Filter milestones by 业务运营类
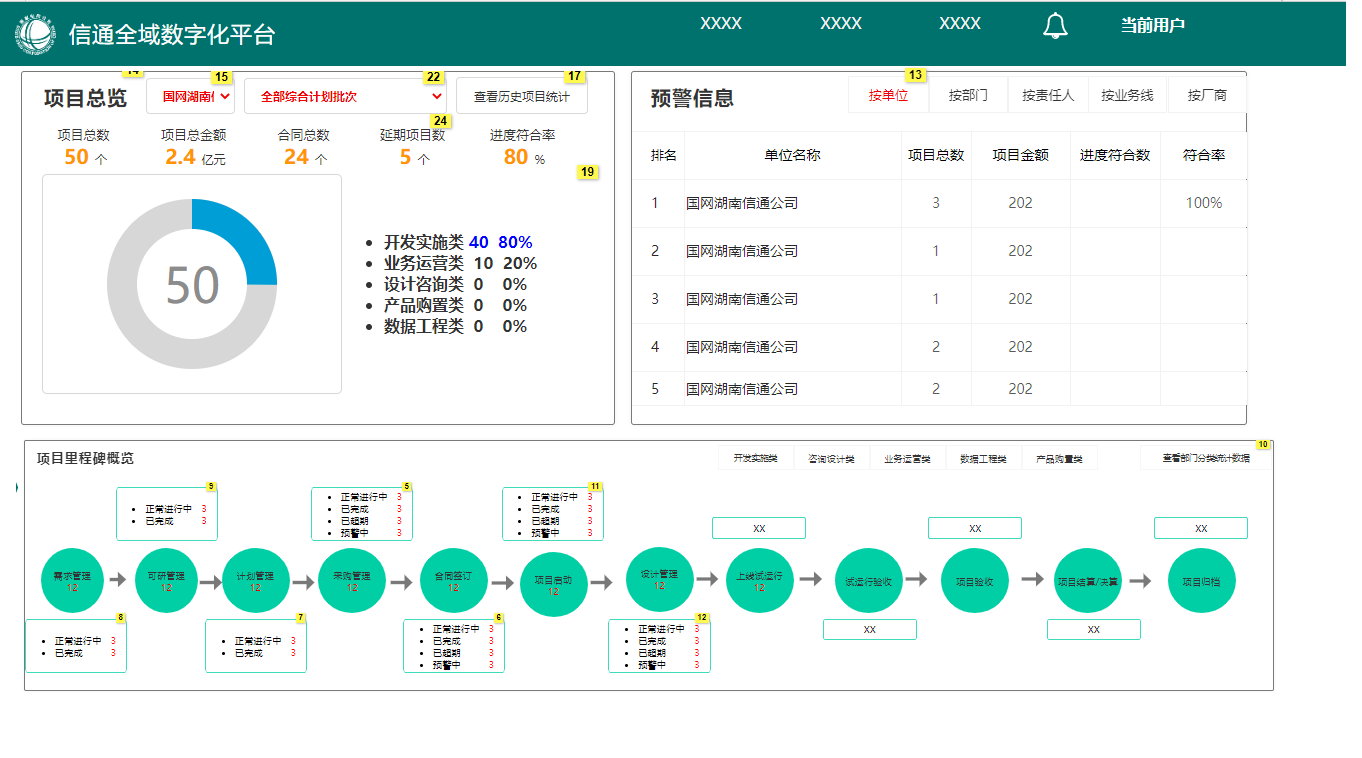Viewport: 1362px width, 758px height. coord(908,458)
